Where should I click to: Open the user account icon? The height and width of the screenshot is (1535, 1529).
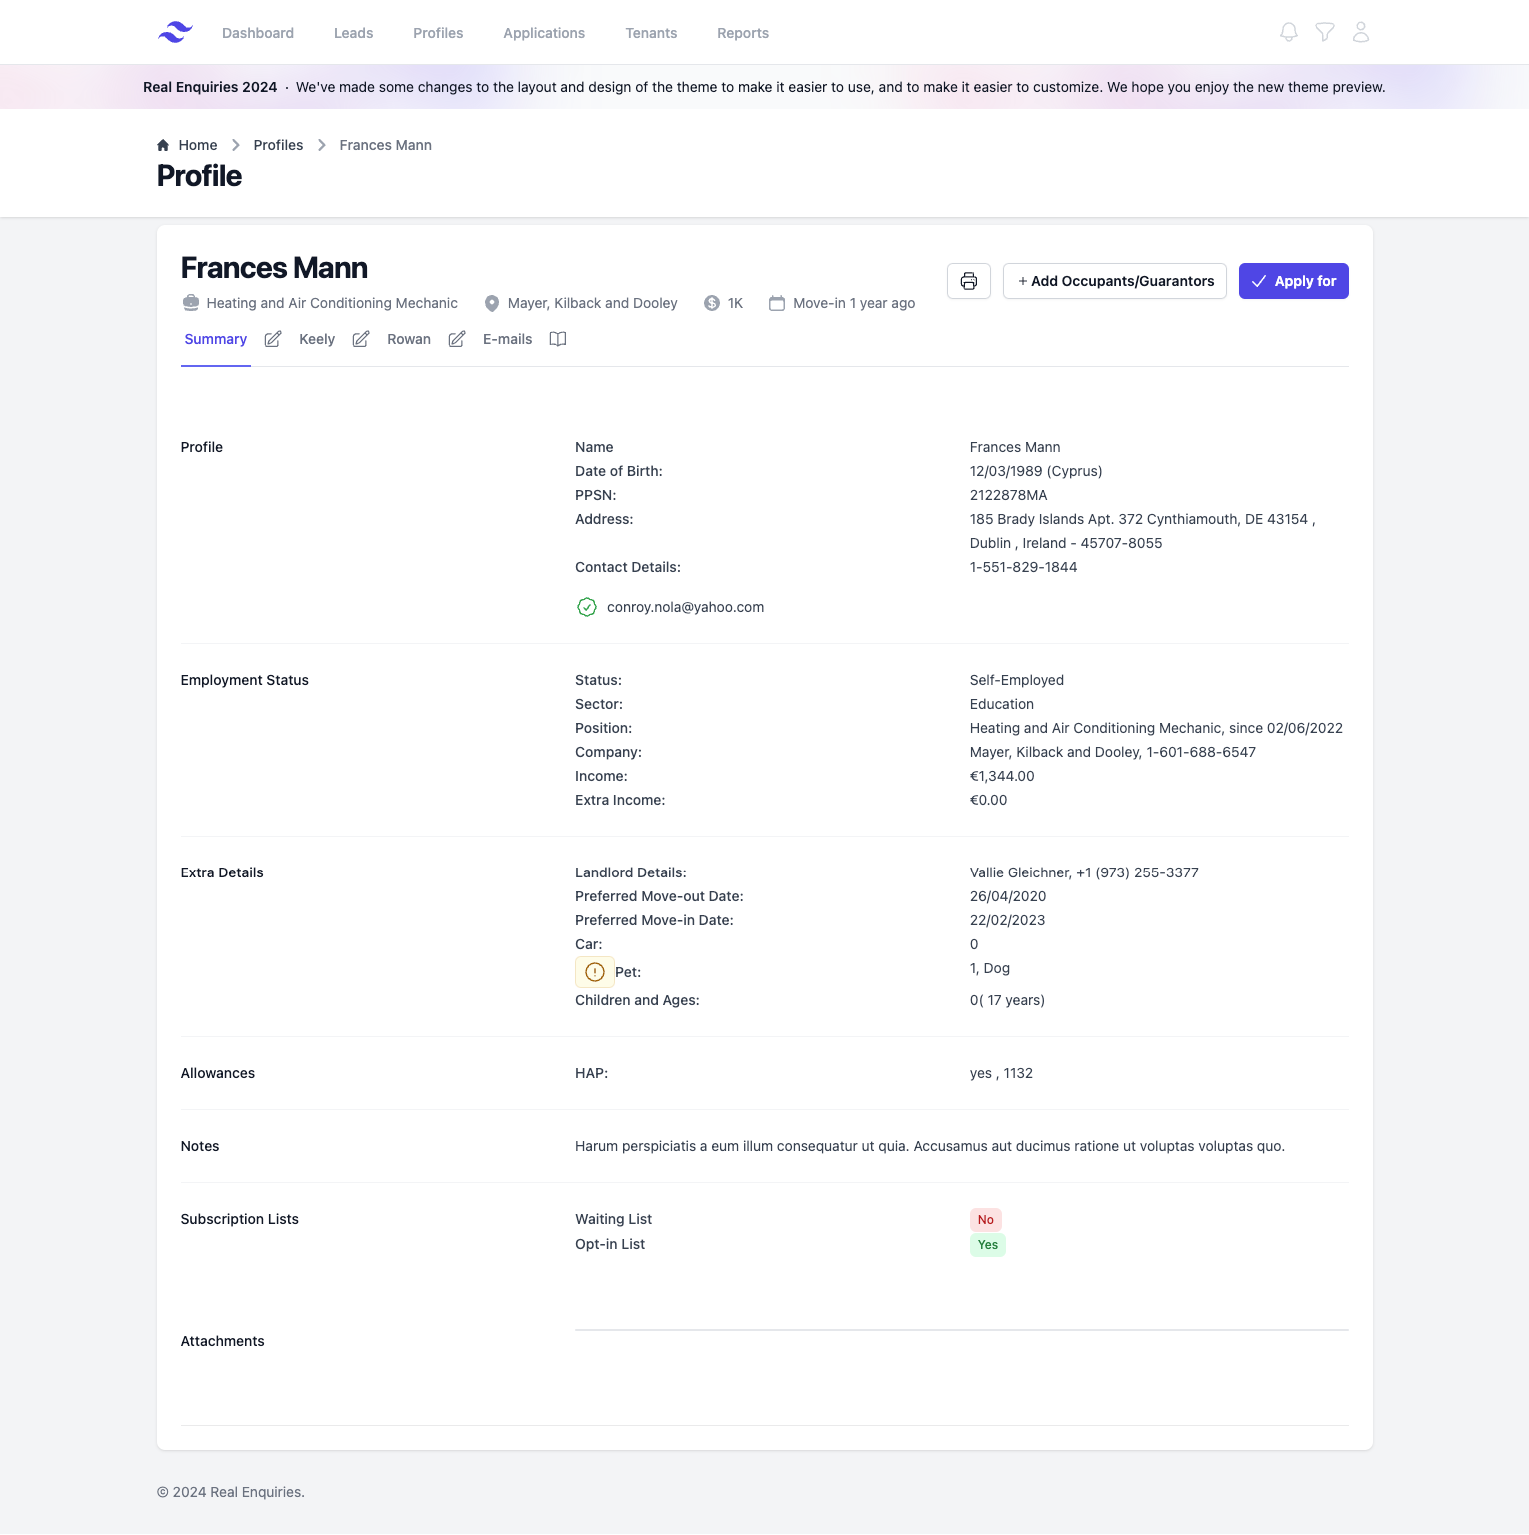(1361, 33)
